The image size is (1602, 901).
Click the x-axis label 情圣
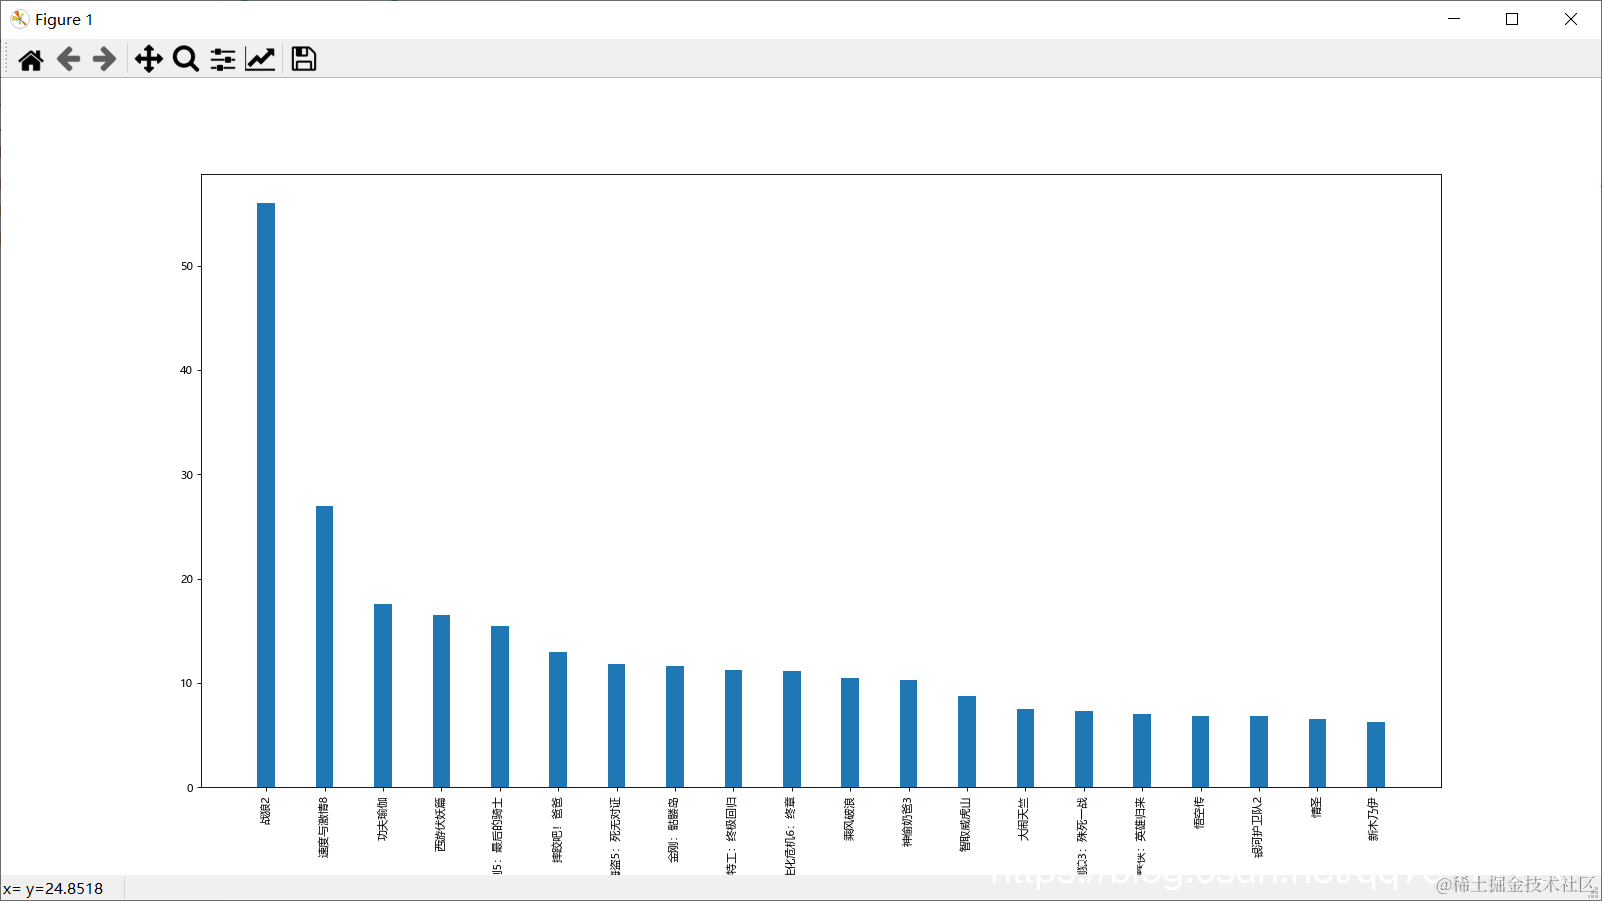(x=1317, y=808)
